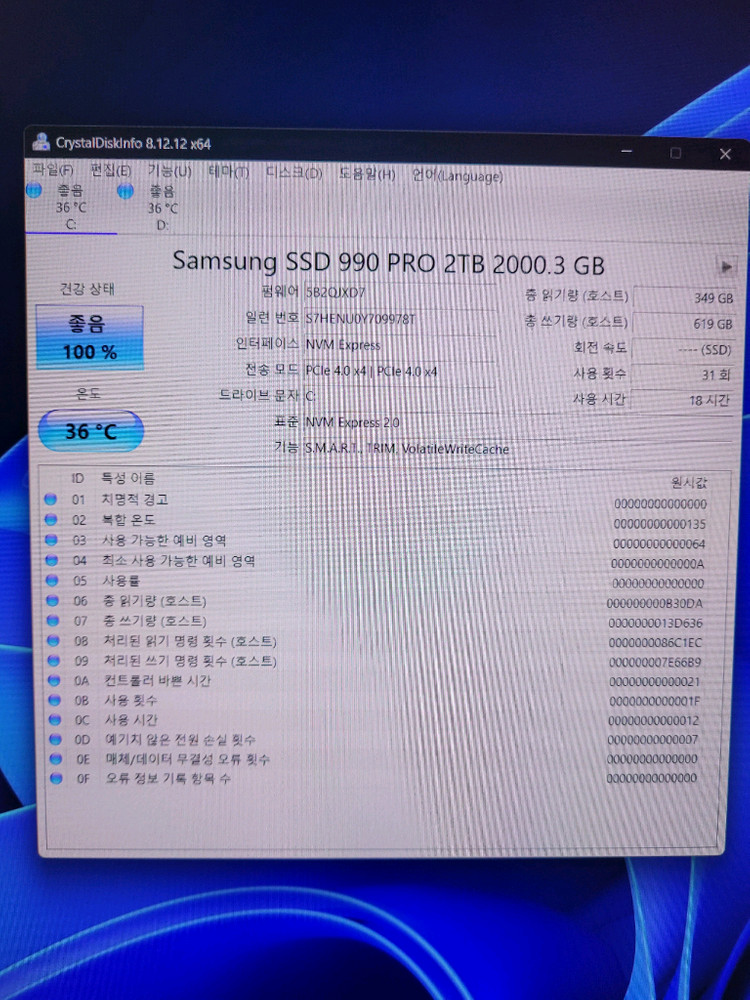Click the status dot for 0A 컨트롤러 바쁜 시간
Screen dimensions: 750x1000
tap(54, 680)
